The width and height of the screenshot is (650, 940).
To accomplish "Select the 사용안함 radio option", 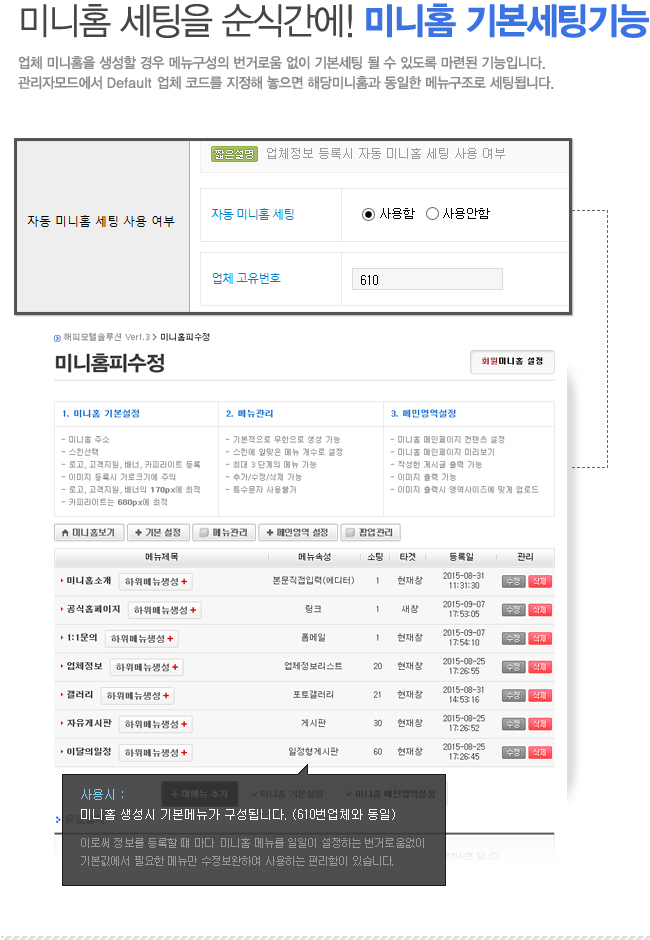I will coord(432,213).
